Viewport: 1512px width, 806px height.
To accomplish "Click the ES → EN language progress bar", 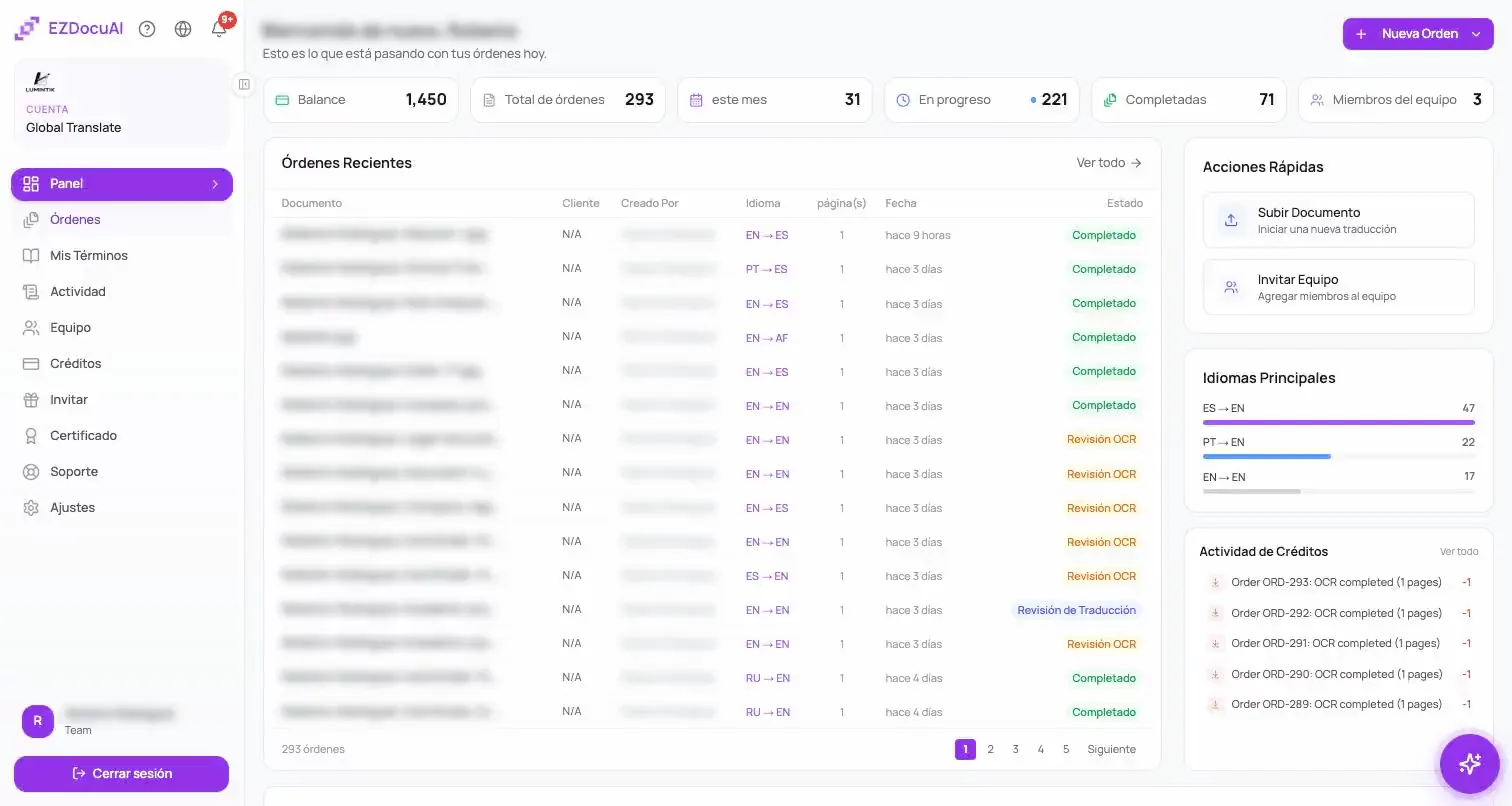I will point(1338,423).
